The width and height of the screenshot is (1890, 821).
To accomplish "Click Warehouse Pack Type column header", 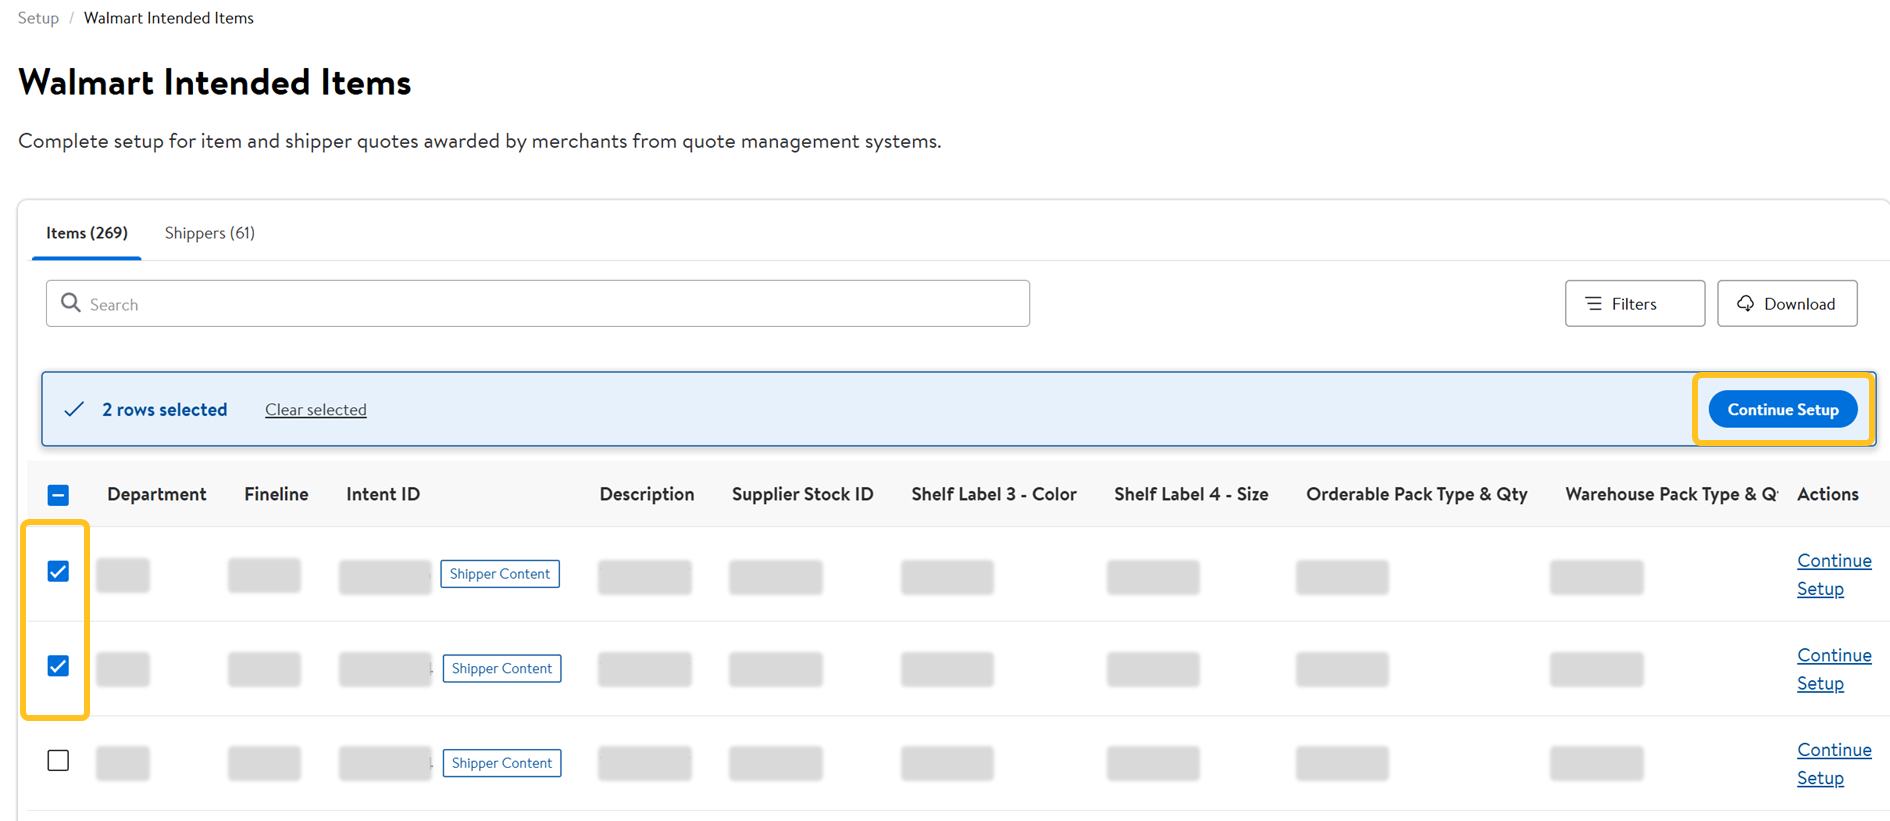I will pos(1672,494).
